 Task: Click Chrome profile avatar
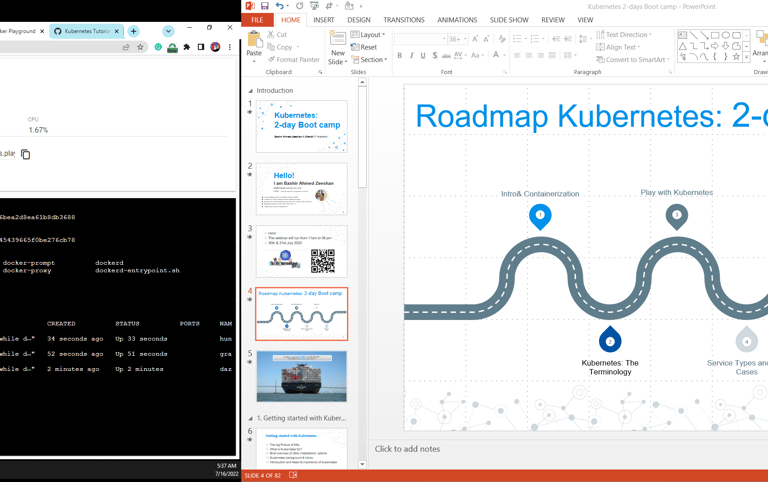(x=215, y=47)
